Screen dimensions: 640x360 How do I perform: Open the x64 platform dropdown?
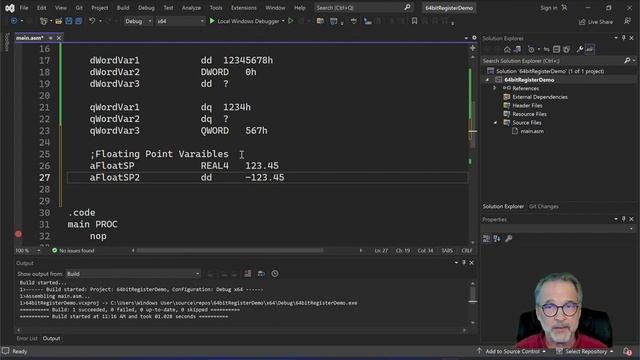pyautogui.click(x=180, y=21)
